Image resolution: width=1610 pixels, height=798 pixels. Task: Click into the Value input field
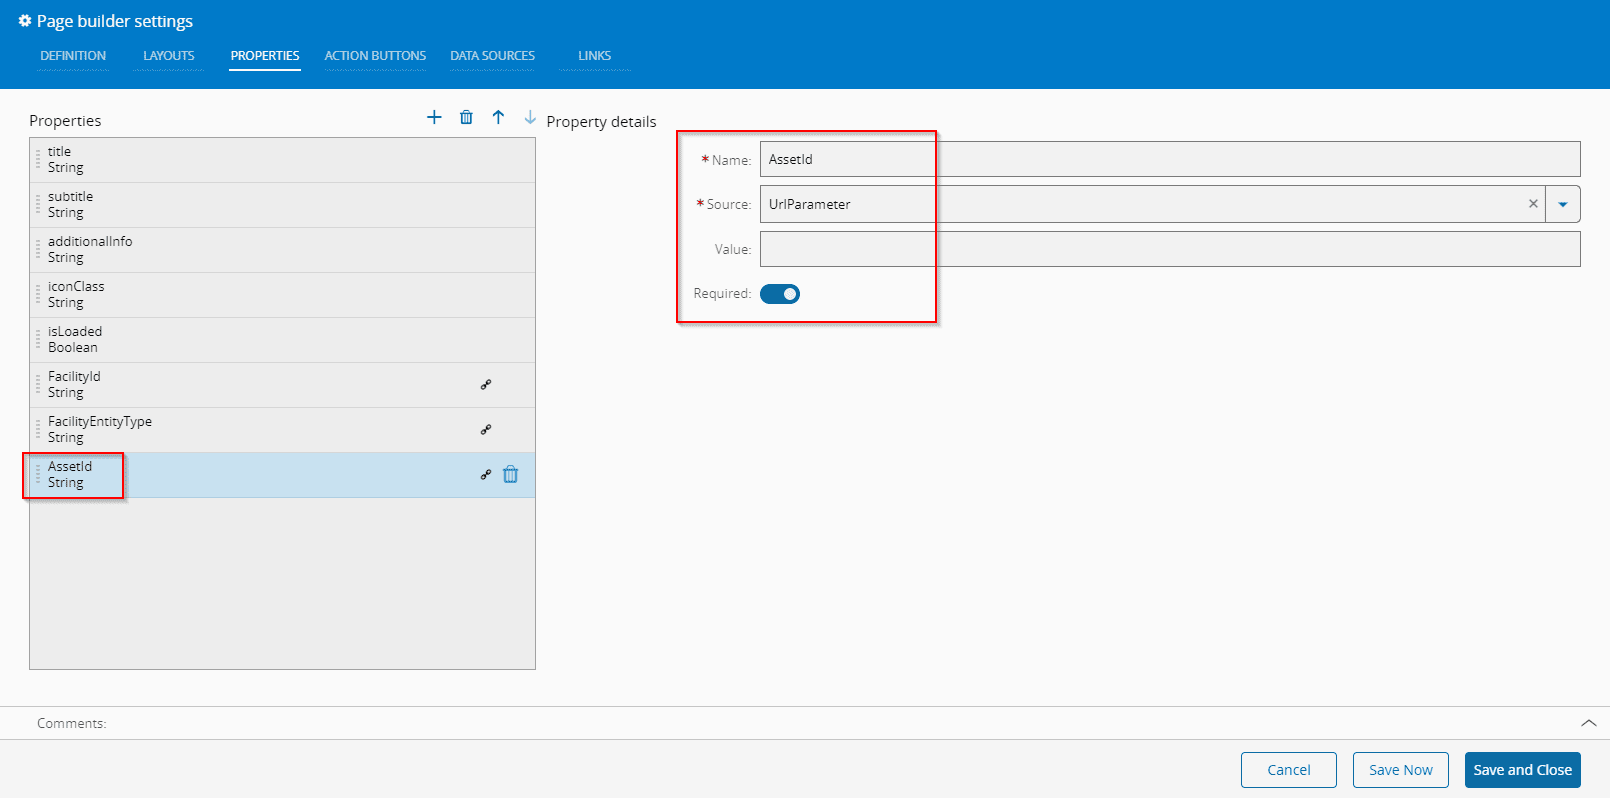(x=1169, y=249)
